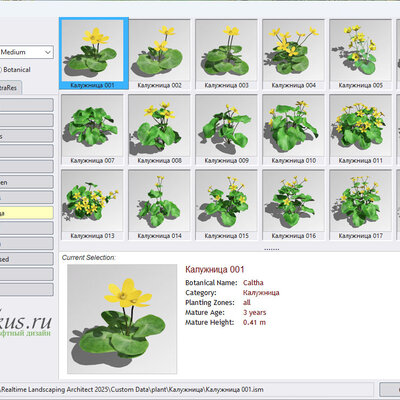400x400 pixels.
Task: Select the Калужница 002 plant thumbnail
Action: click(159, 54)
